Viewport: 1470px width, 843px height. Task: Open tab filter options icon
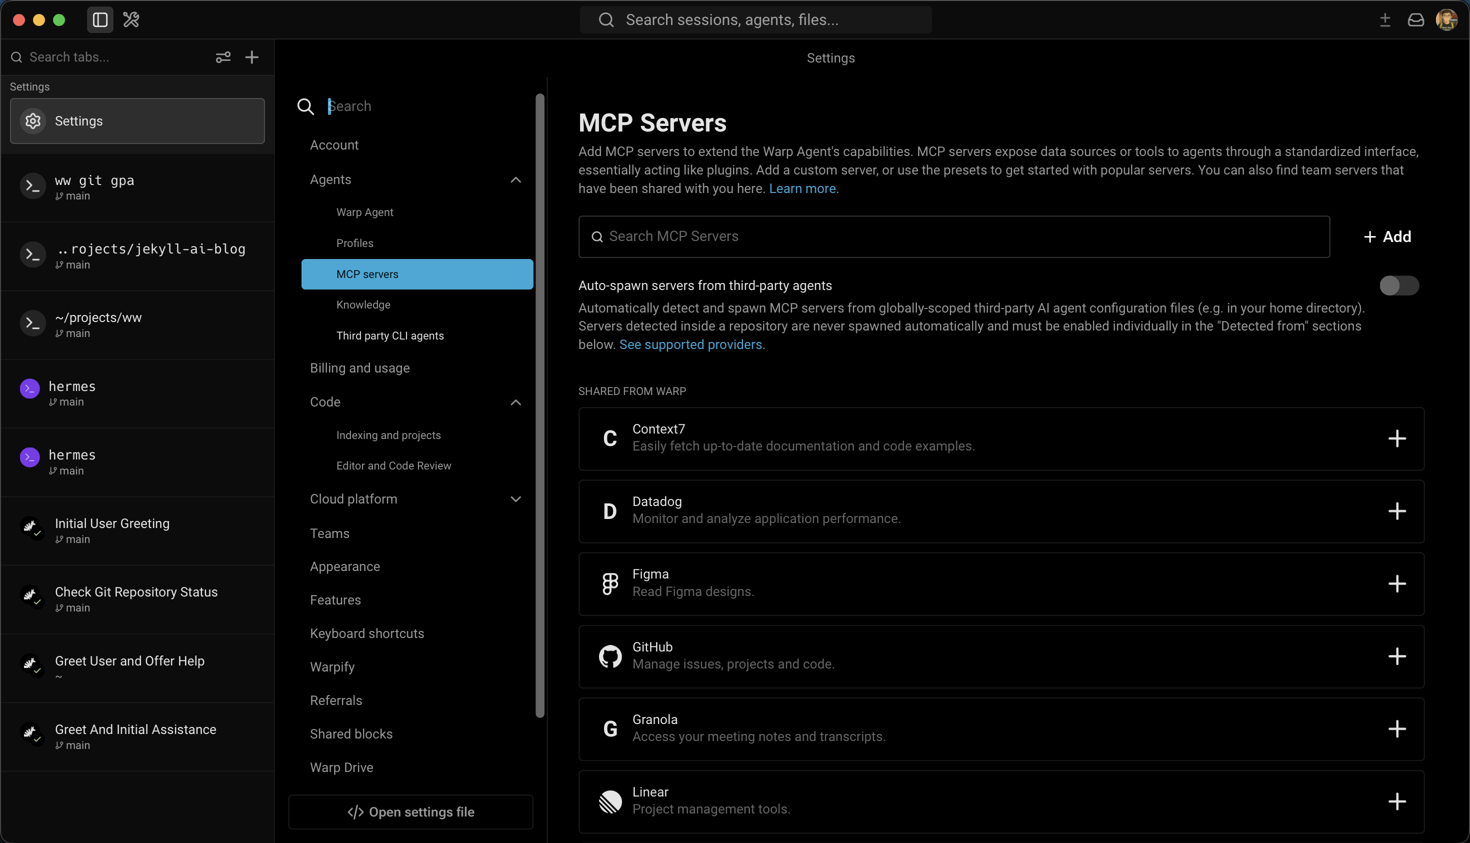click(x=223, y=57)
